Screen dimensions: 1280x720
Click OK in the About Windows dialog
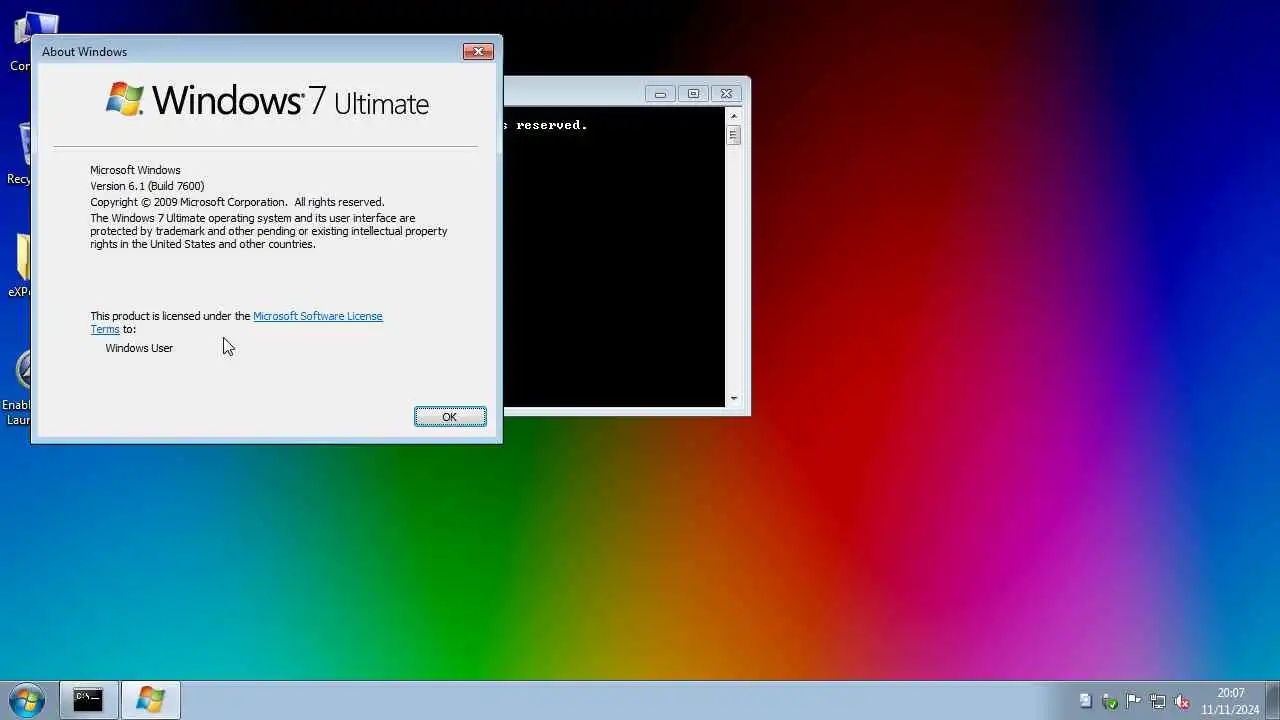coord(450,417)
